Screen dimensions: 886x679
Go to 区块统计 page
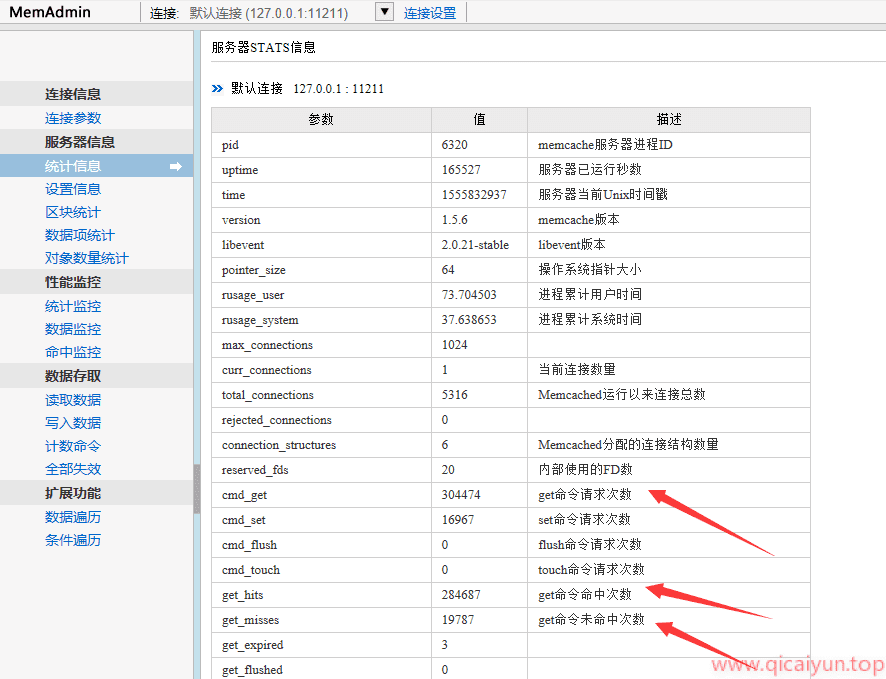click(x=73, y=212)
